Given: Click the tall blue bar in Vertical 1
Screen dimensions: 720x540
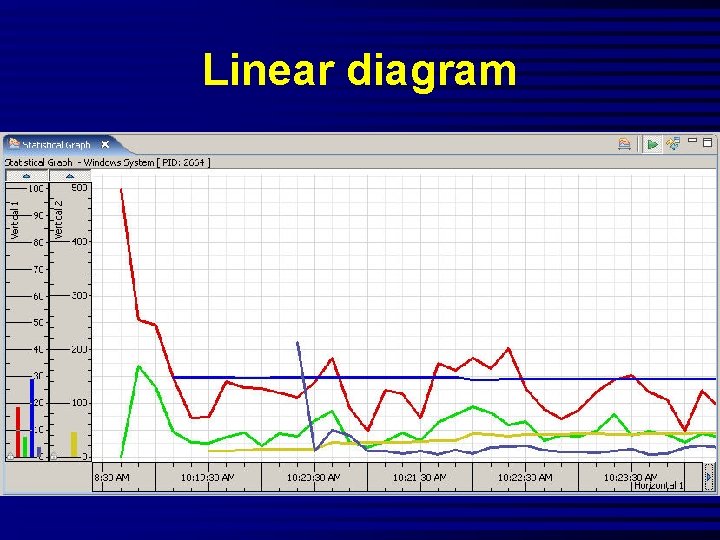Looking at the screenshot, I should click(32, 418).
